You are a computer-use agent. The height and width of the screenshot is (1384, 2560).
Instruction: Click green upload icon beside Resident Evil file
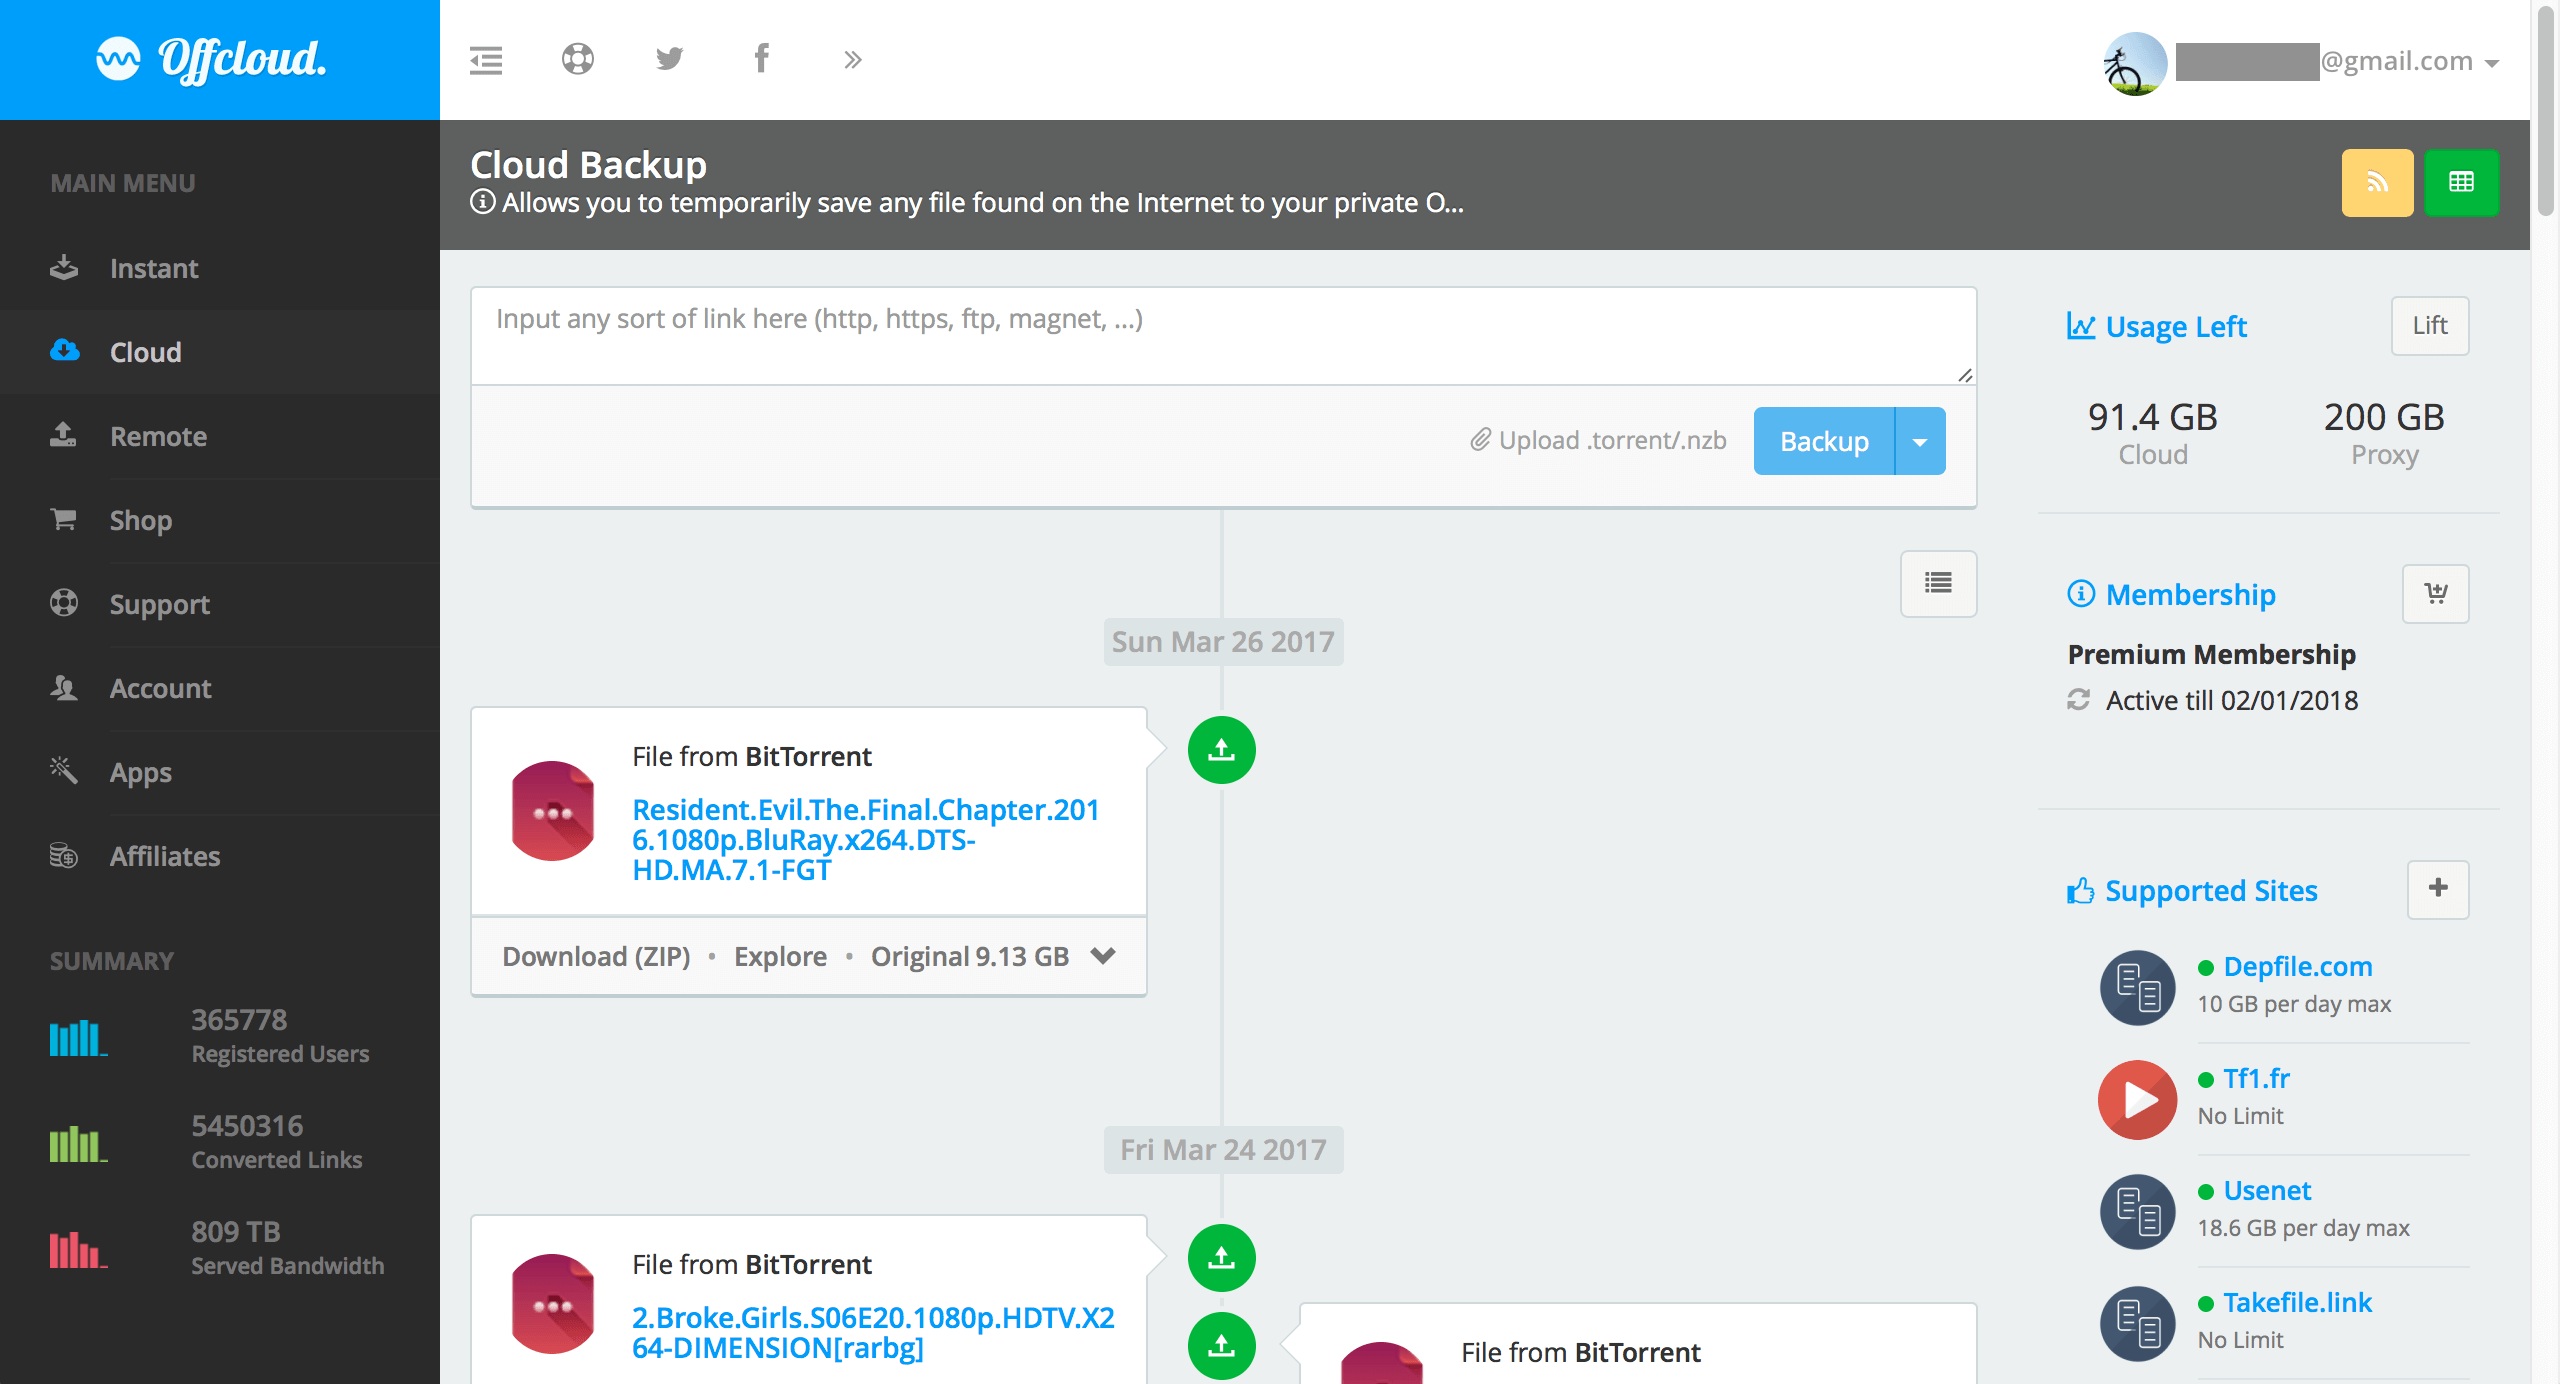pos(1221,750)
